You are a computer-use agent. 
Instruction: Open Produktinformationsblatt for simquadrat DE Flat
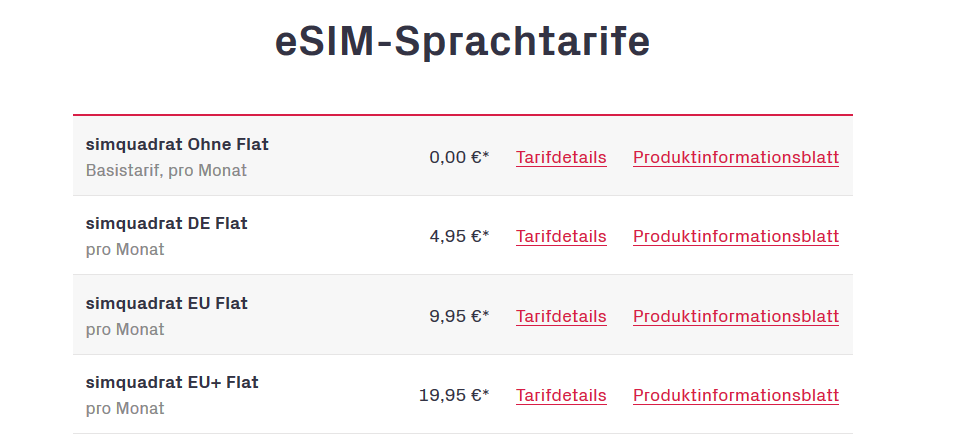[736, 236]
